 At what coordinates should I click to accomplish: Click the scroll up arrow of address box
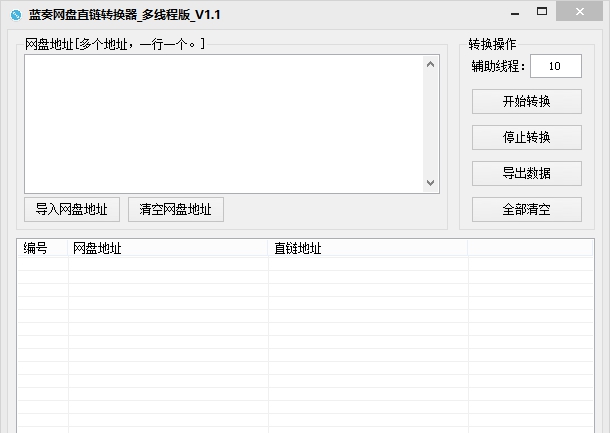[x=430, y=65]
